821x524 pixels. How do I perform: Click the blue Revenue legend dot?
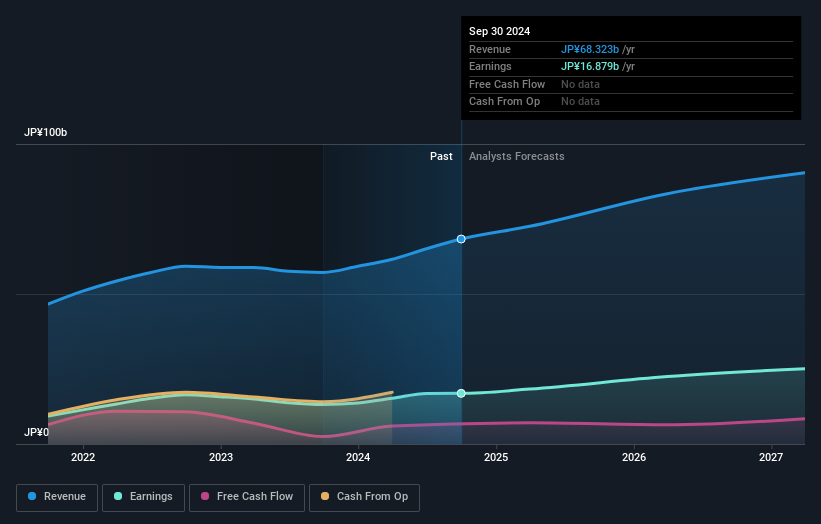coord(32,496)
